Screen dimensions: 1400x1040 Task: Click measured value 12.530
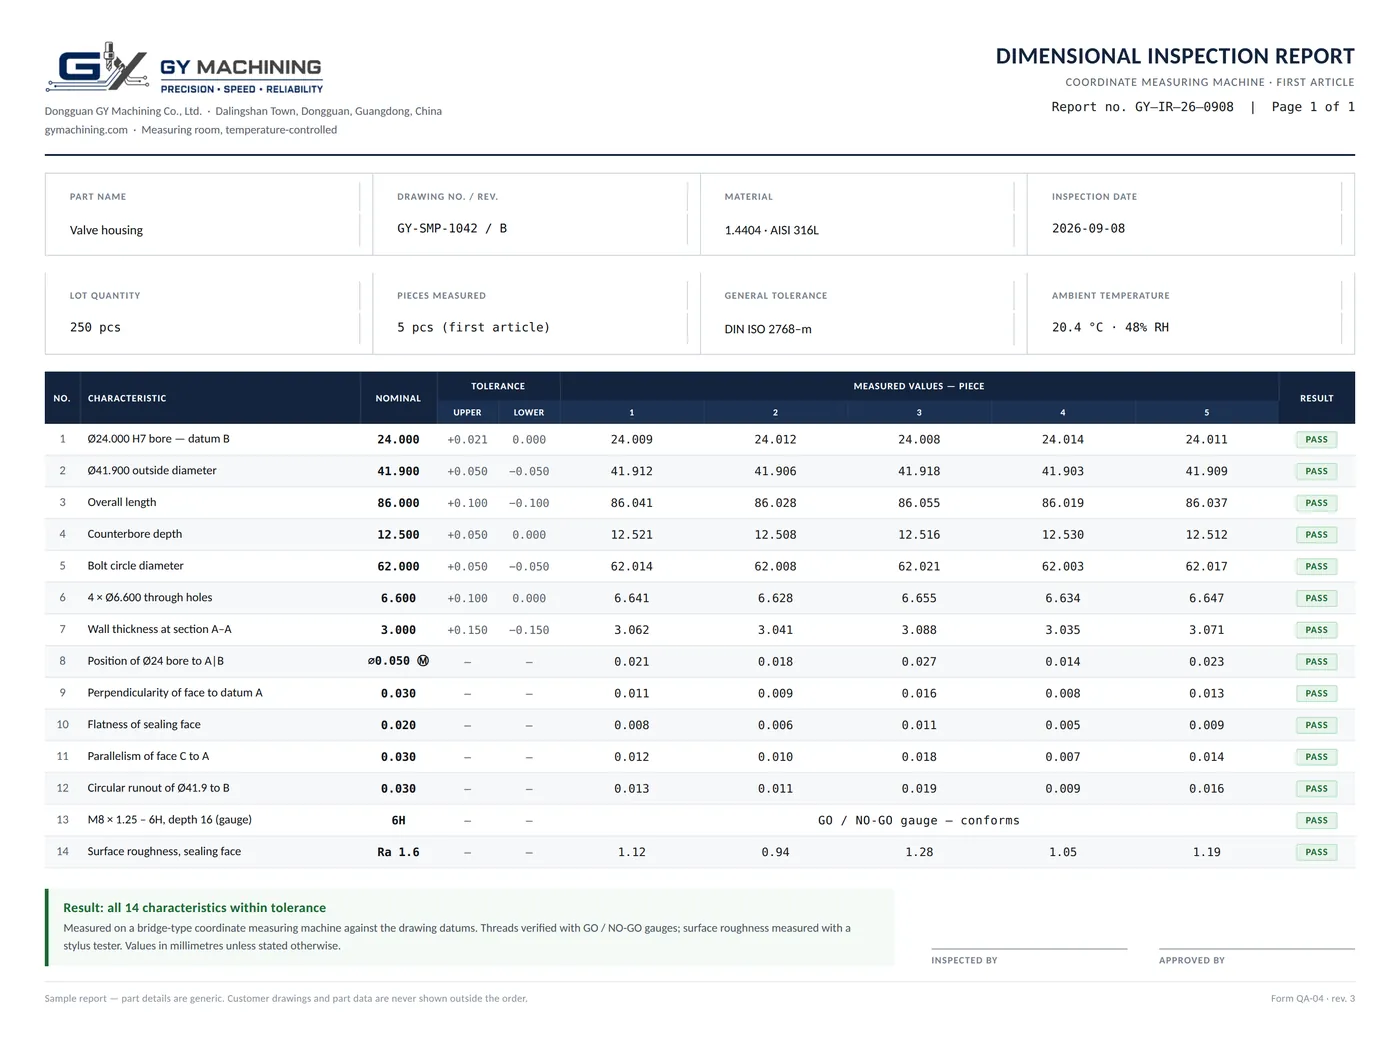pyautogui.click(x=1063, y=535)
